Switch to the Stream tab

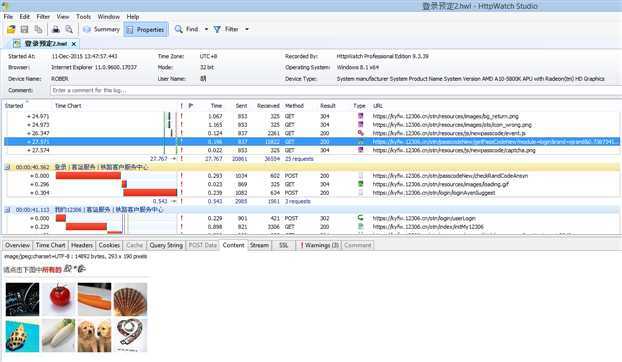(259, 245)
